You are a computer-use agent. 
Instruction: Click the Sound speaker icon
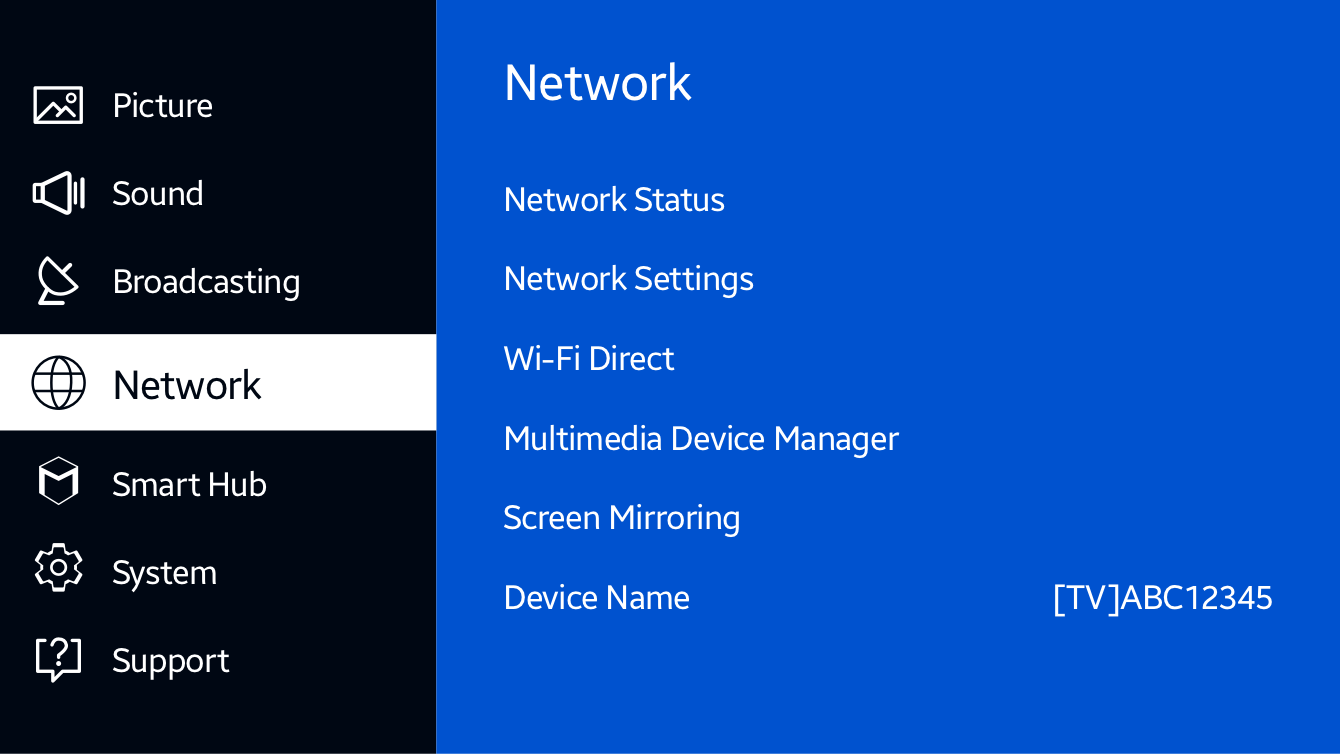click(58, 193)
